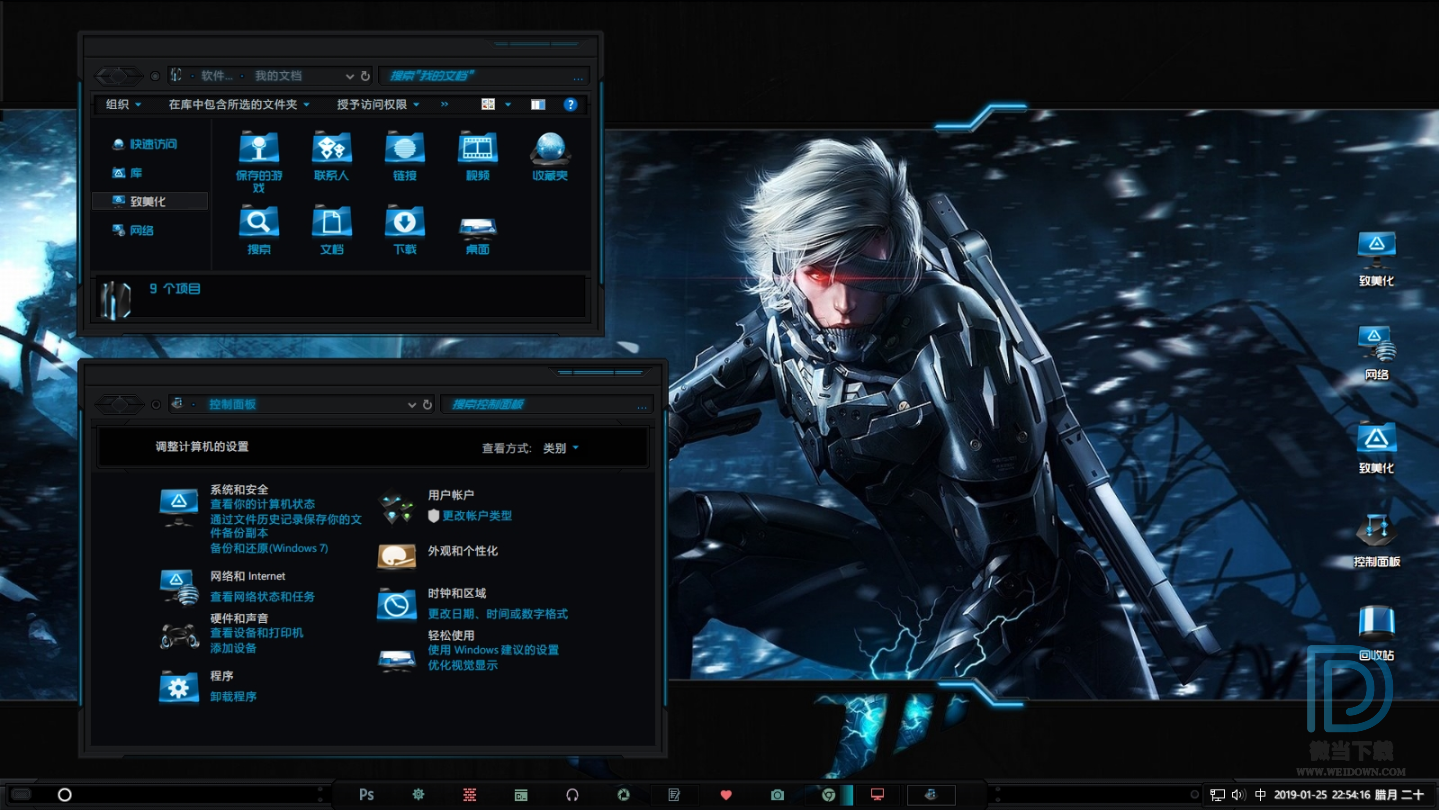Click the Cortana circle on taskbar
Screen dimensions: 1439x810
(64, 795)
